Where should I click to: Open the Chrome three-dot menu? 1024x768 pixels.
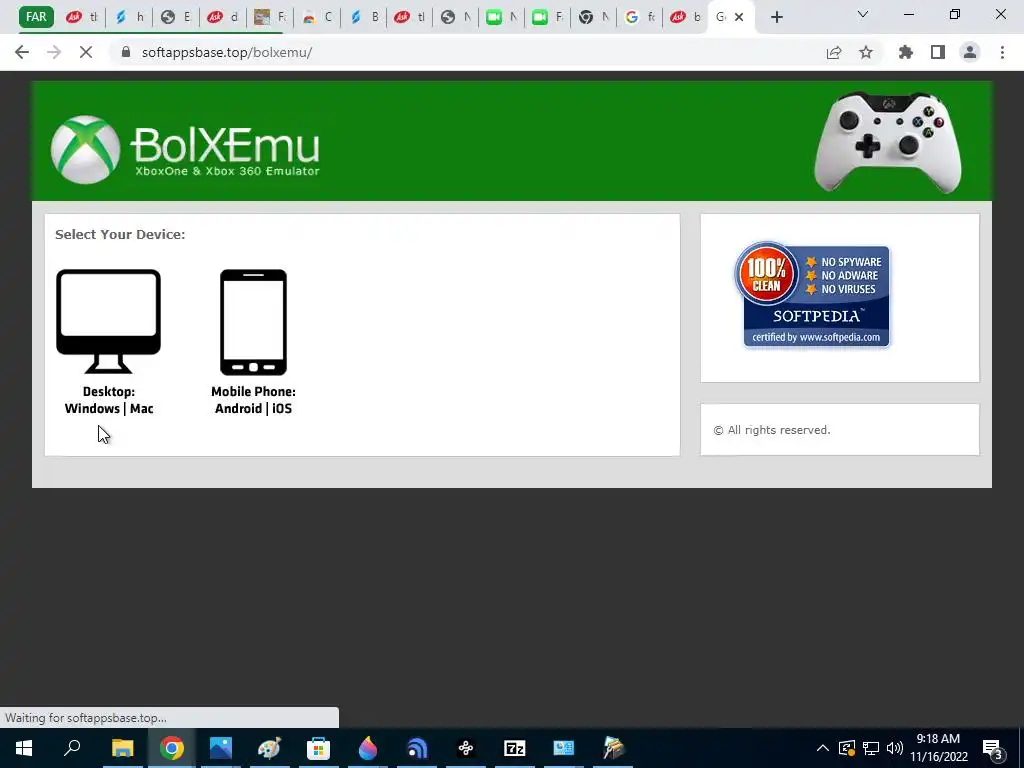point(1002,52)
